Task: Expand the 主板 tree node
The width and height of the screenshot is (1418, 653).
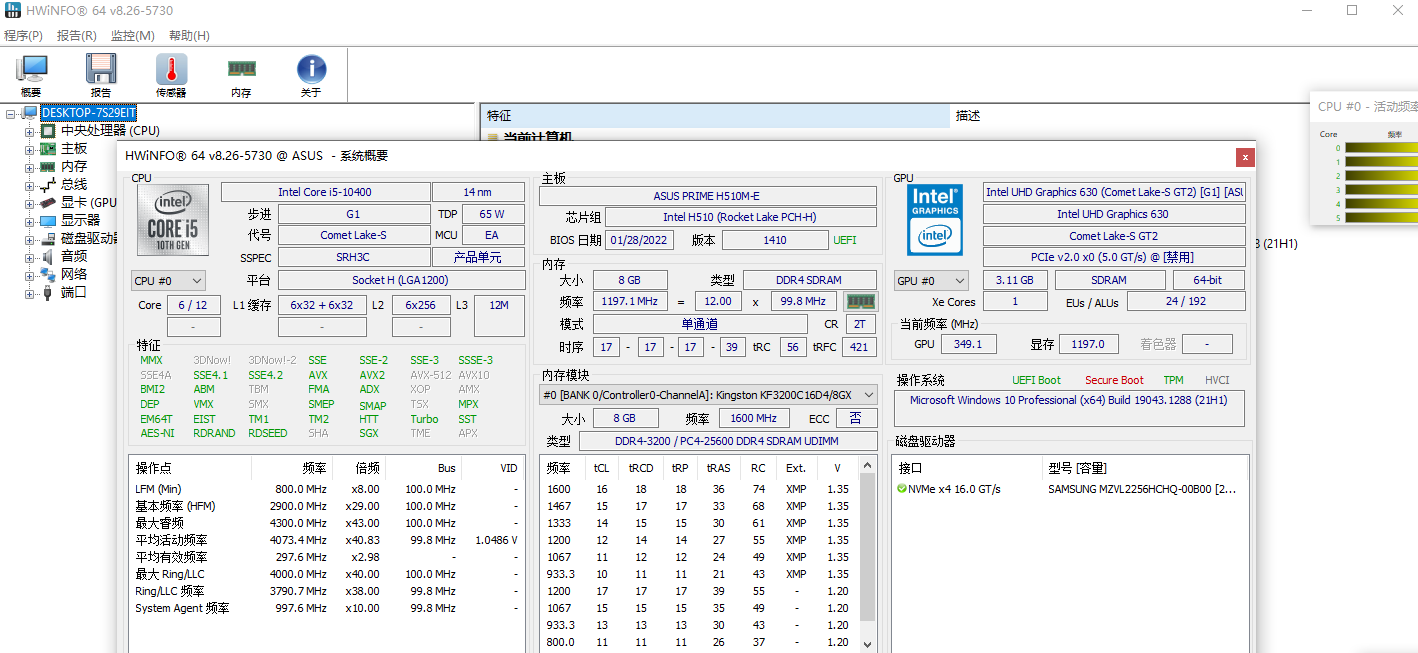Action: 29,149
